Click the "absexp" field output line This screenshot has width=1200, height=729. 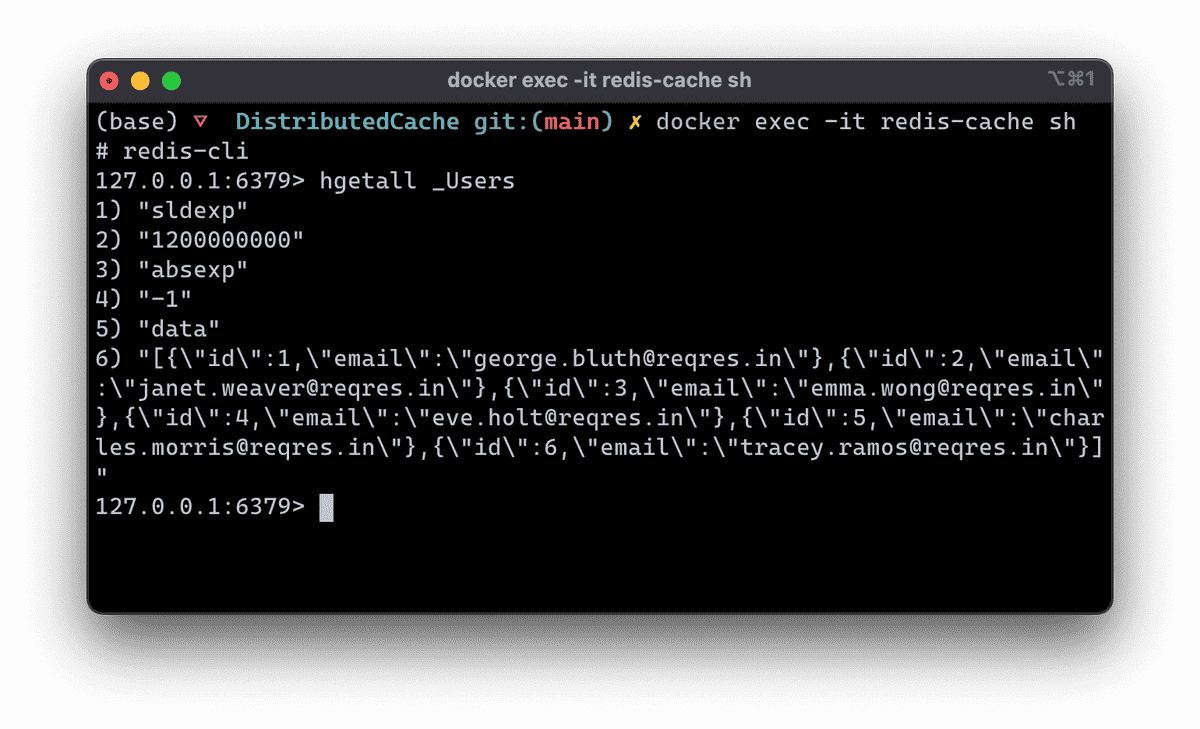click(x=172, y=269)
